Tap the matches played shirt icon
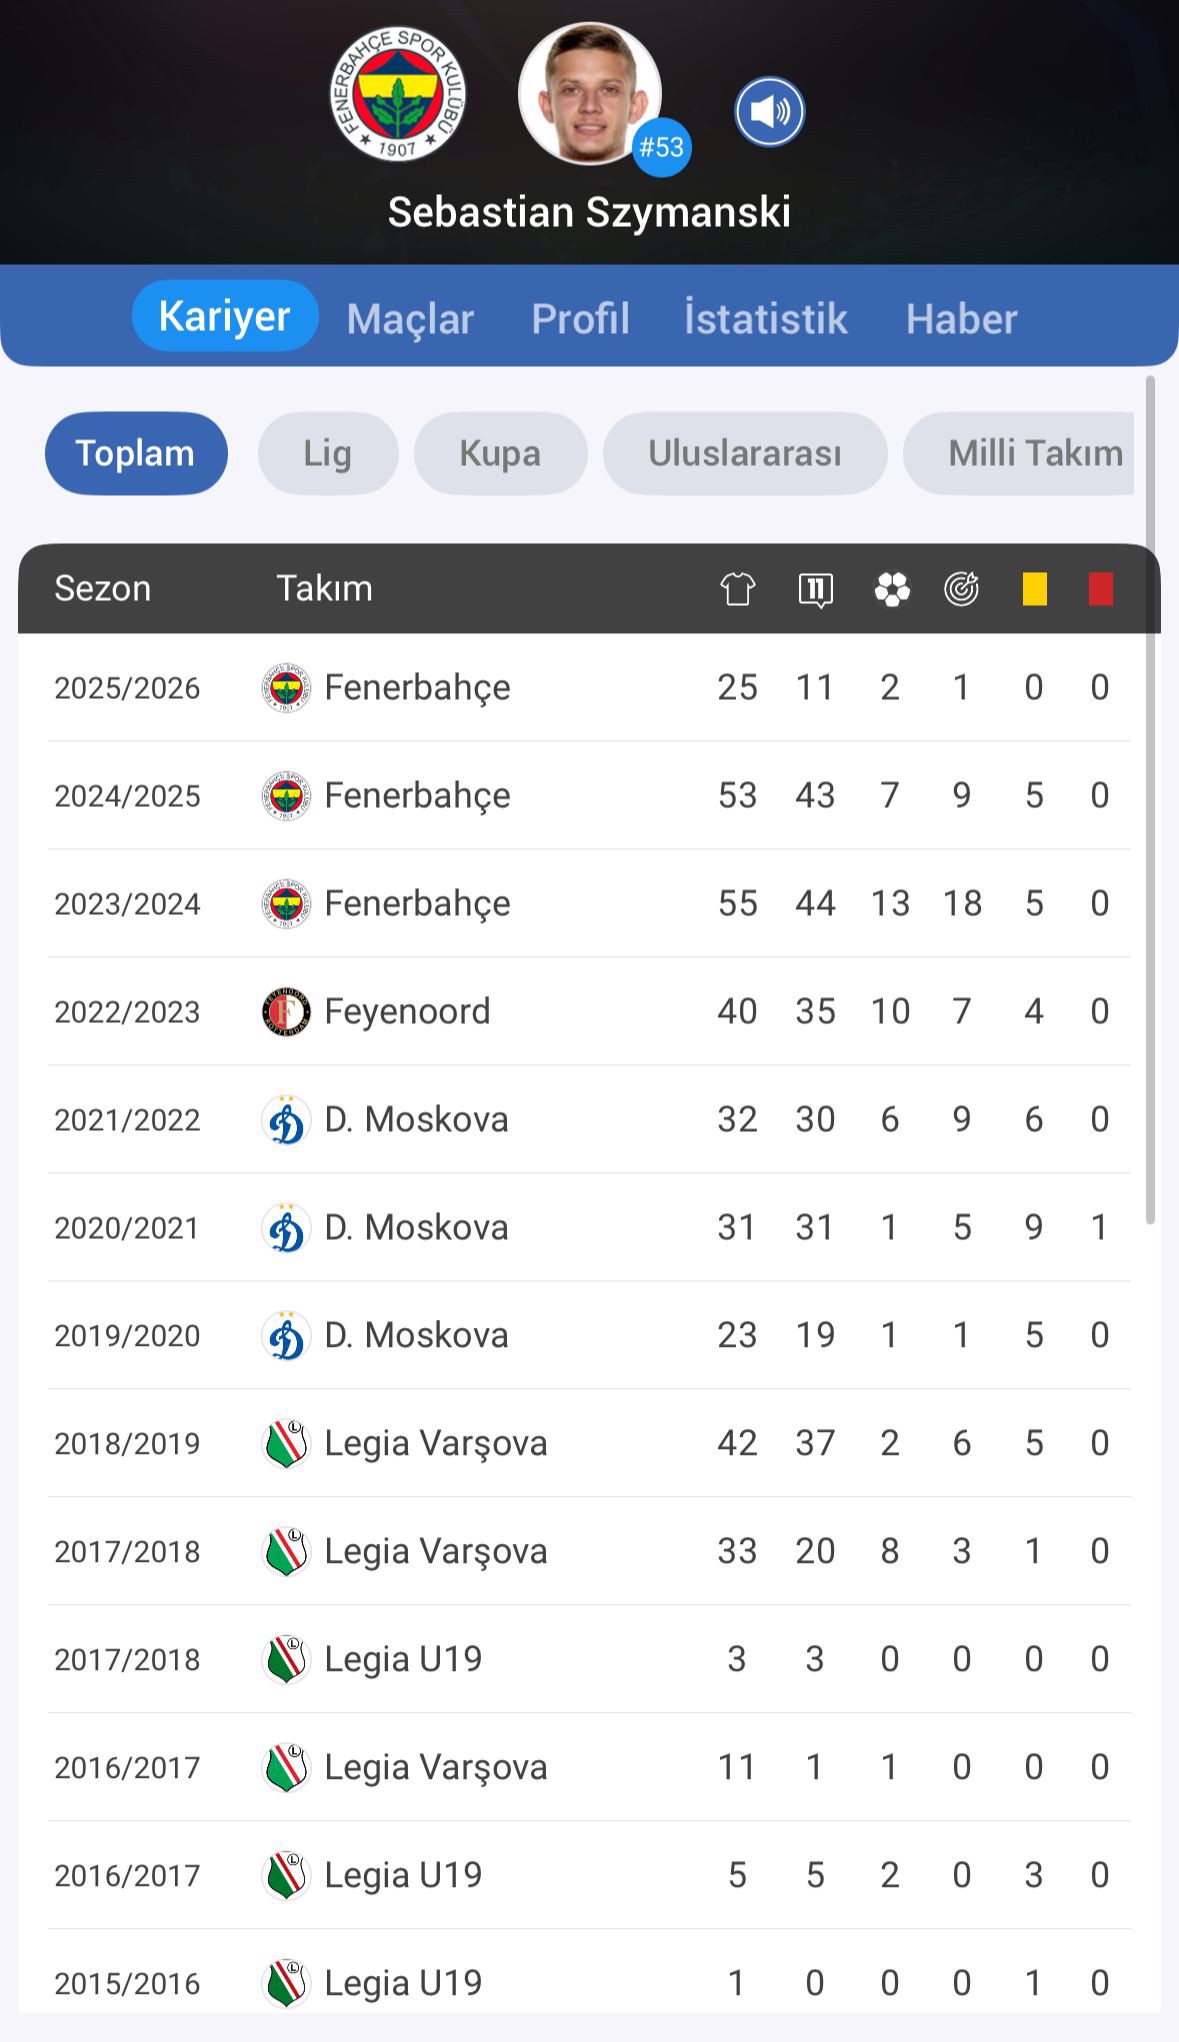 (x=737, y=589)
